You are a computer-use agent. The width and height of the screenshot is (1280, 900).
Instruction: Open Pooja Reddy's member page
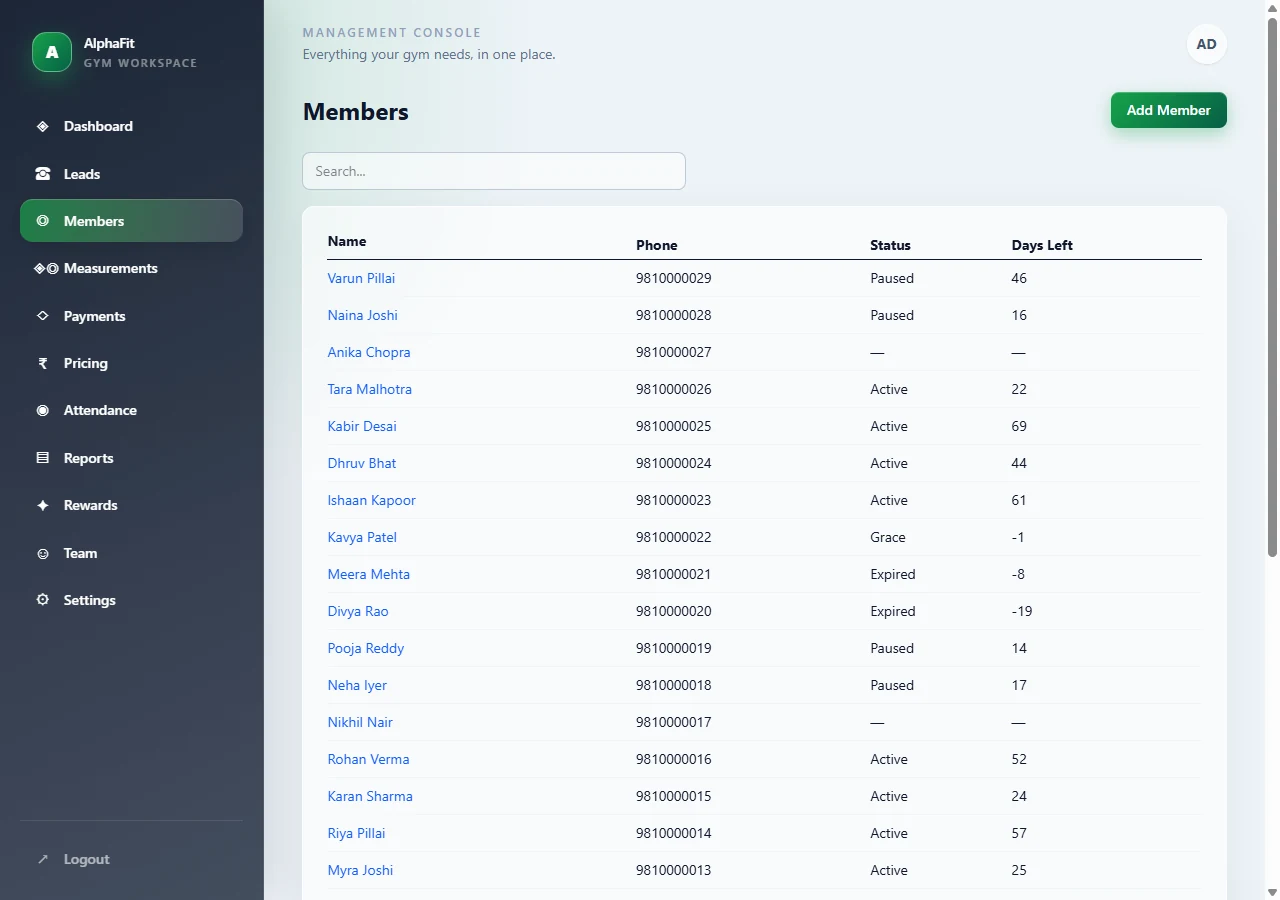tap(366, 648)
